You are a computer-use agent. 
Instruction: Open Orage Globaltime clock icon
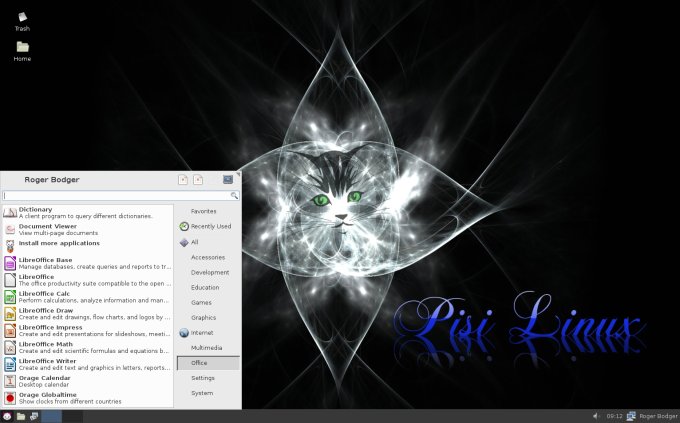pyautogui.click(x=10, y=398)
